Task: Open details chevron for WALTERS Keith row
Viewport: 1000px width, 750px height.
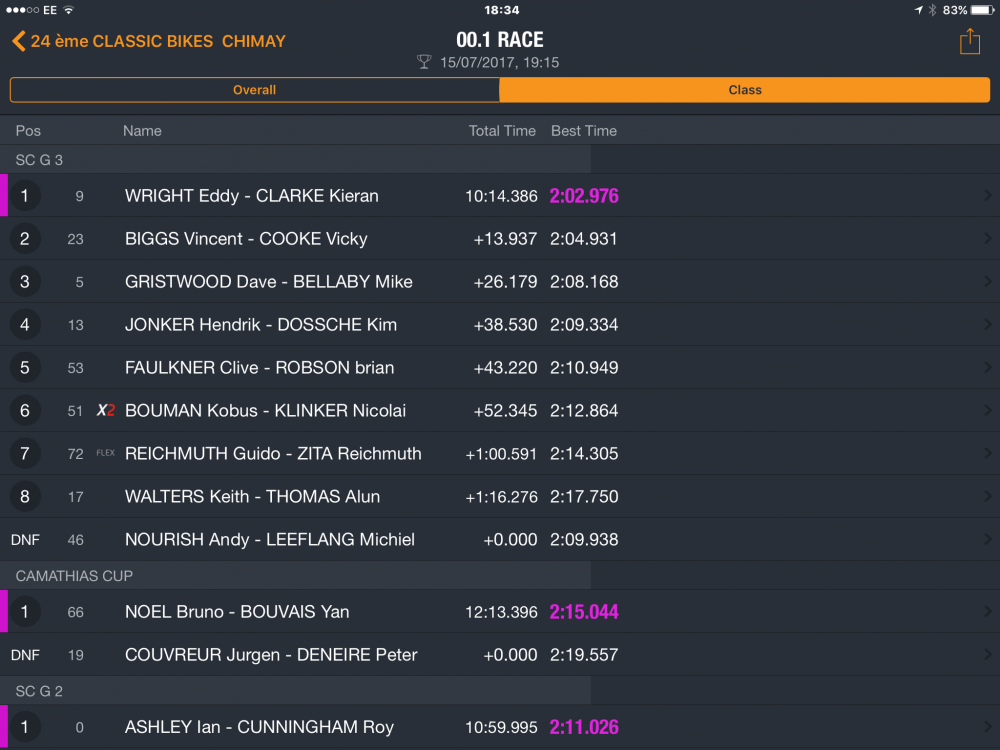Action: pos(987,496)
